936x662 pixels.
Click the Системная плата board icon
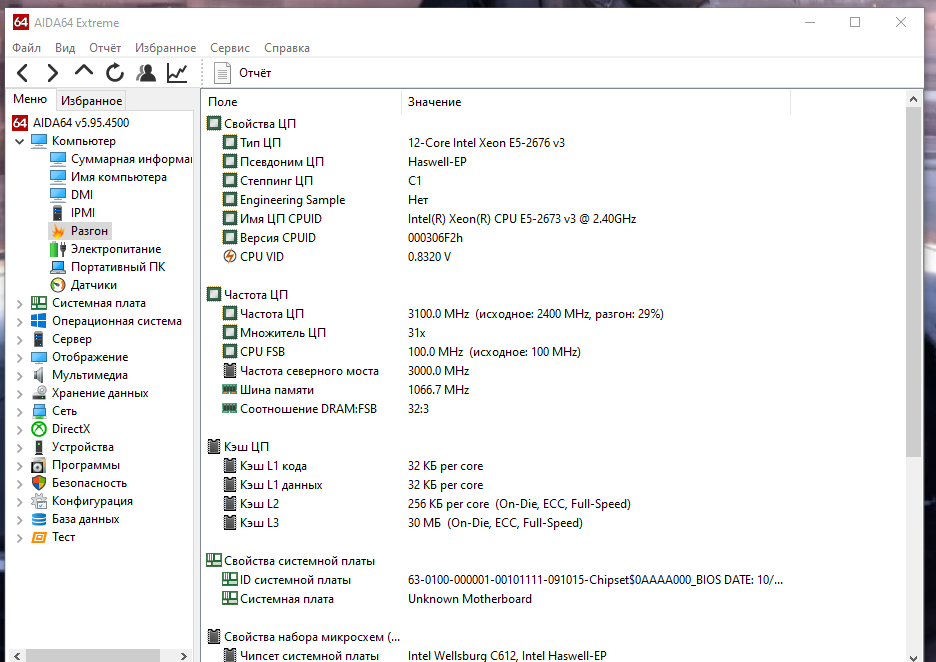39,303
